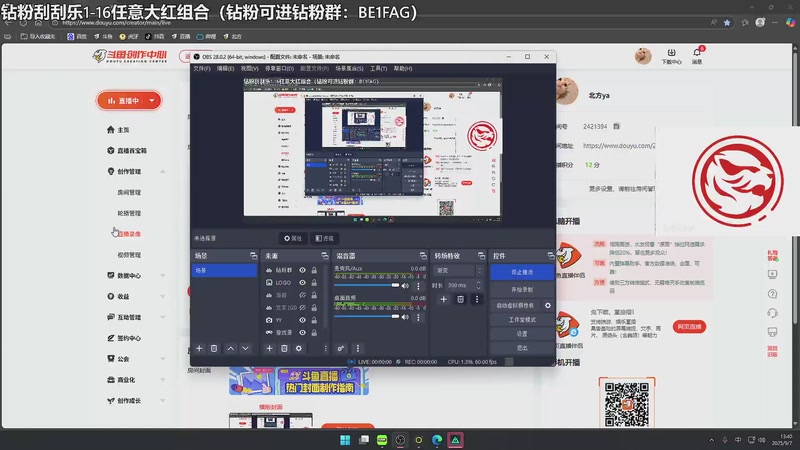This screenshot has width=800, height=450.
Task: Open audio mixer menu dots at panel bottom
Action: point(358,348)
